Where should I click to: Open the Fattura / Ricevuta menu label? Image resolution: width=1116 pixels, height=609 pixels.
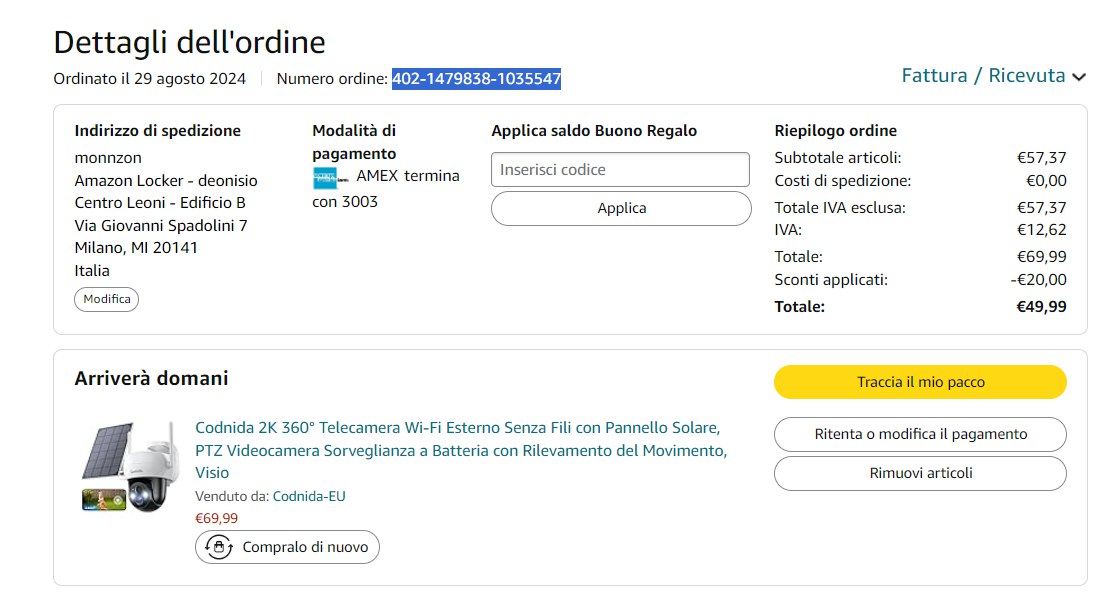click(983, 76)
